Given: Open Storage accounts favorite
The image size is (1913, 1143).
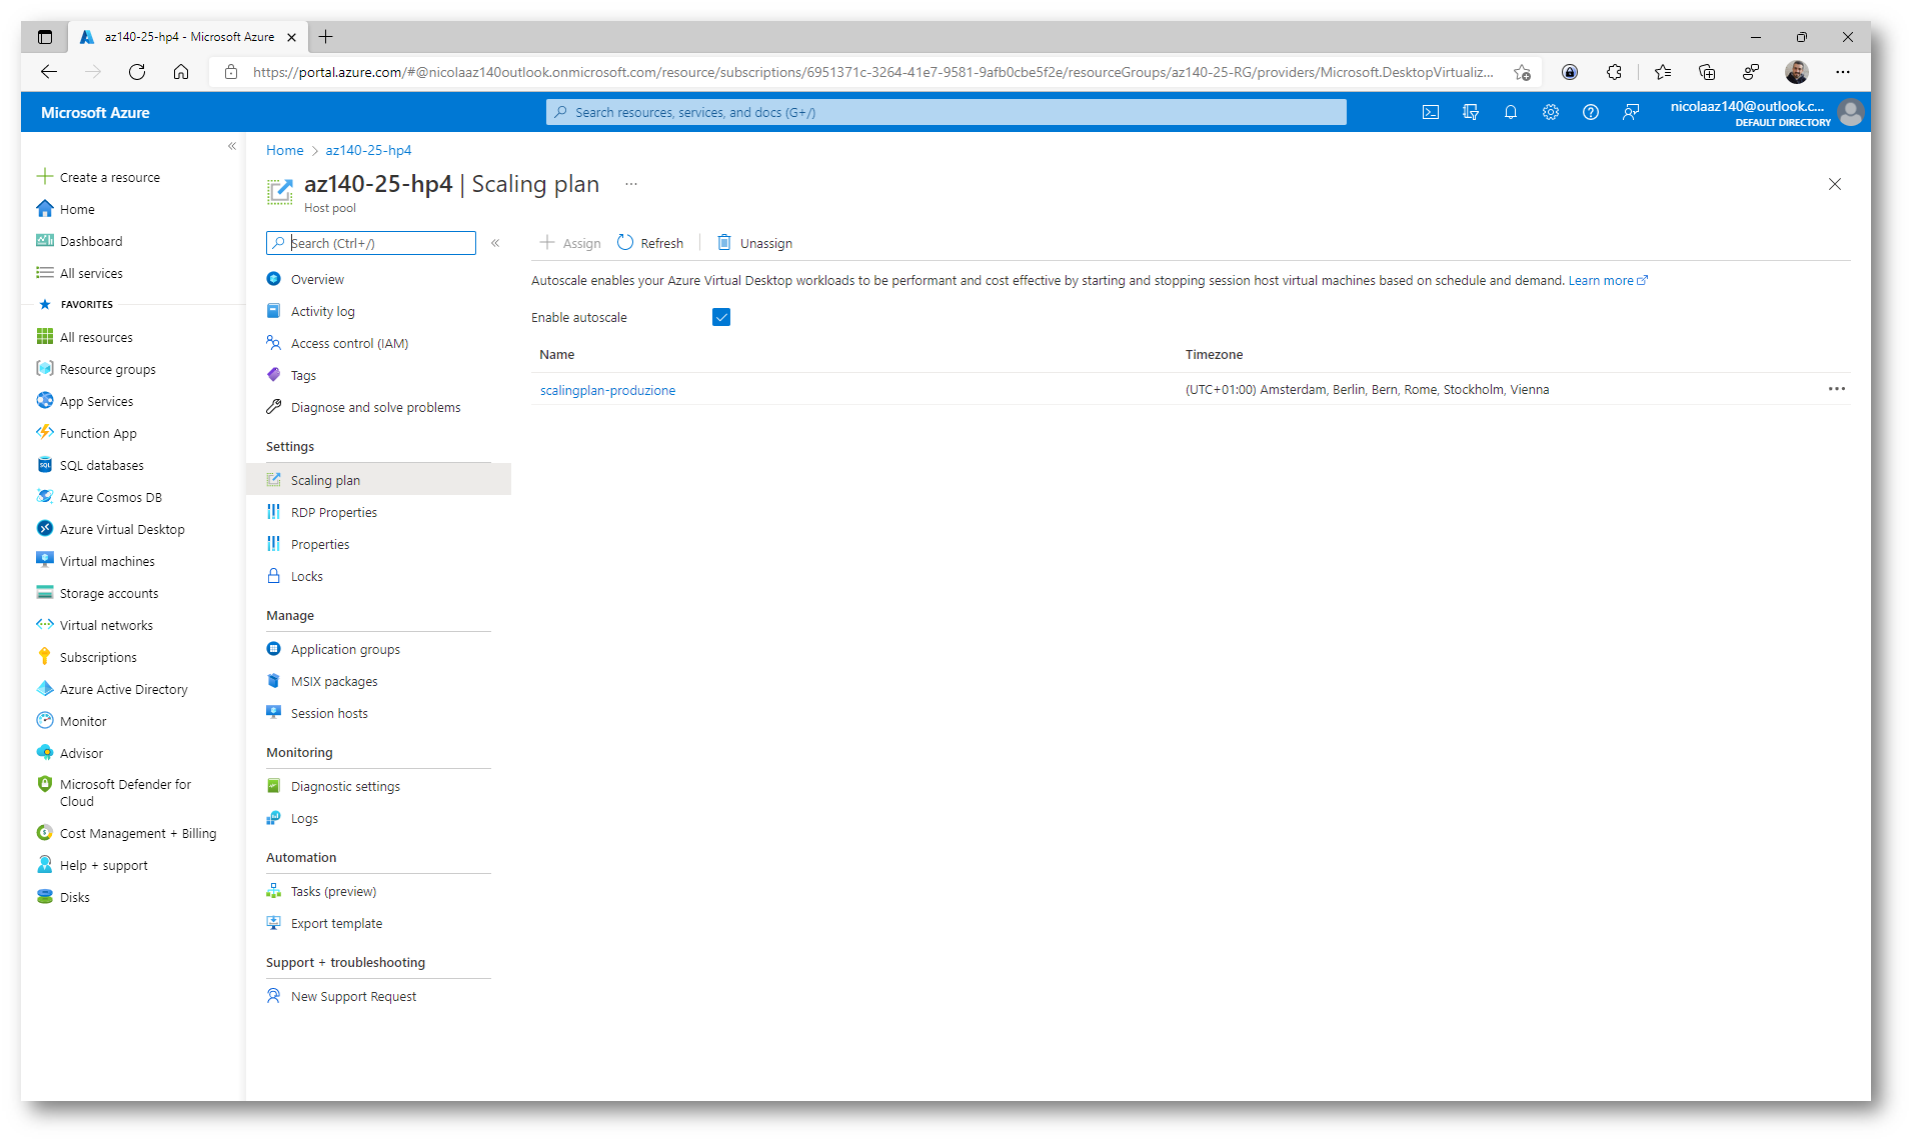Looking at the screenshot, I should tap(109, 593).
